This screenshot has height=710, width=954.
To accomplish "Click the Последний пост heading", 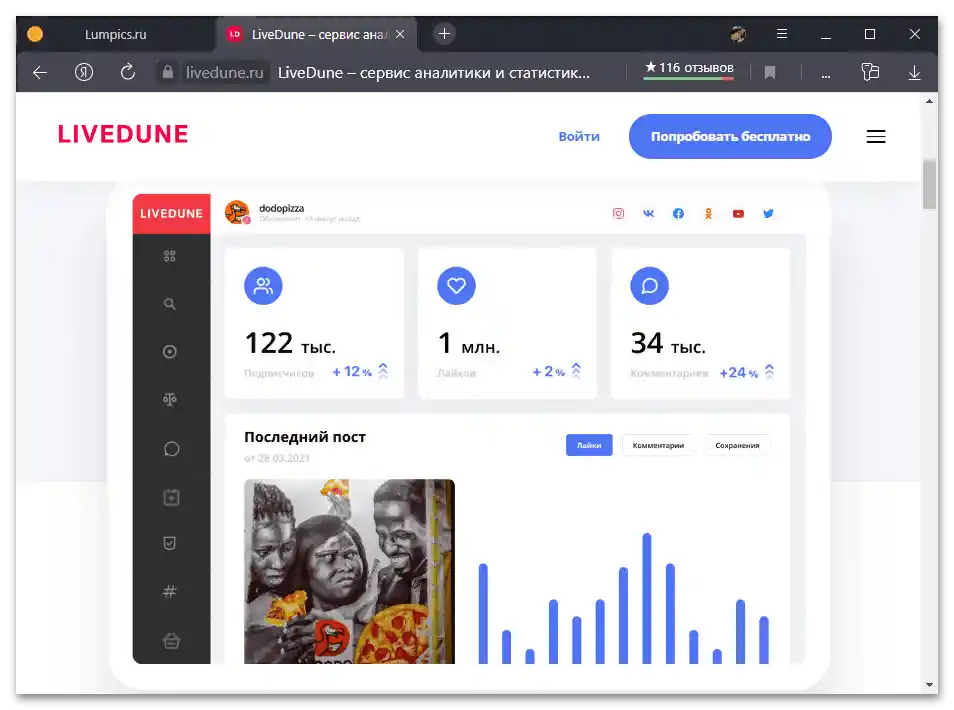I will (x=305, y=437).
